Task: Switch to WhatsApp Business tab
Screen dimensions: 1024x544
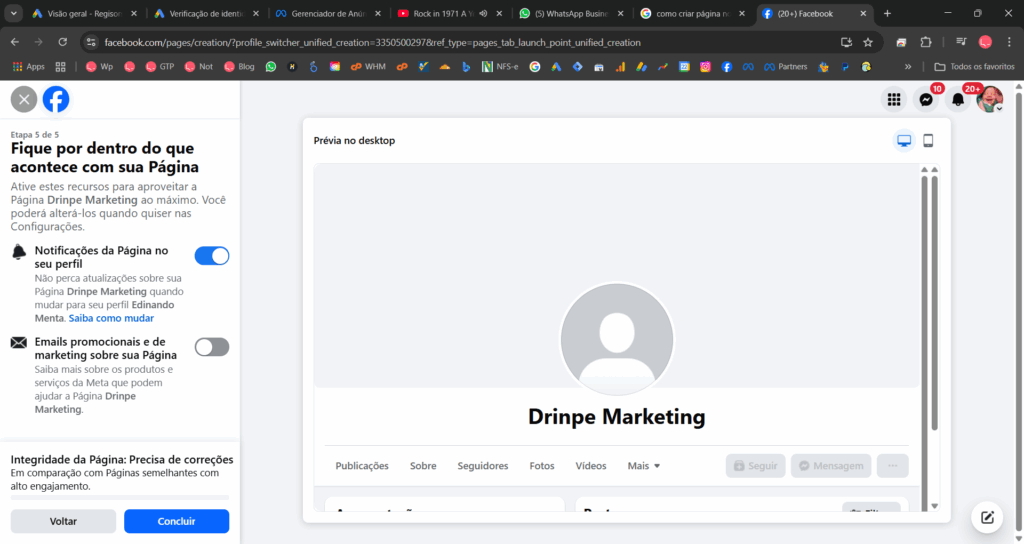Action: tap(571, 13)
